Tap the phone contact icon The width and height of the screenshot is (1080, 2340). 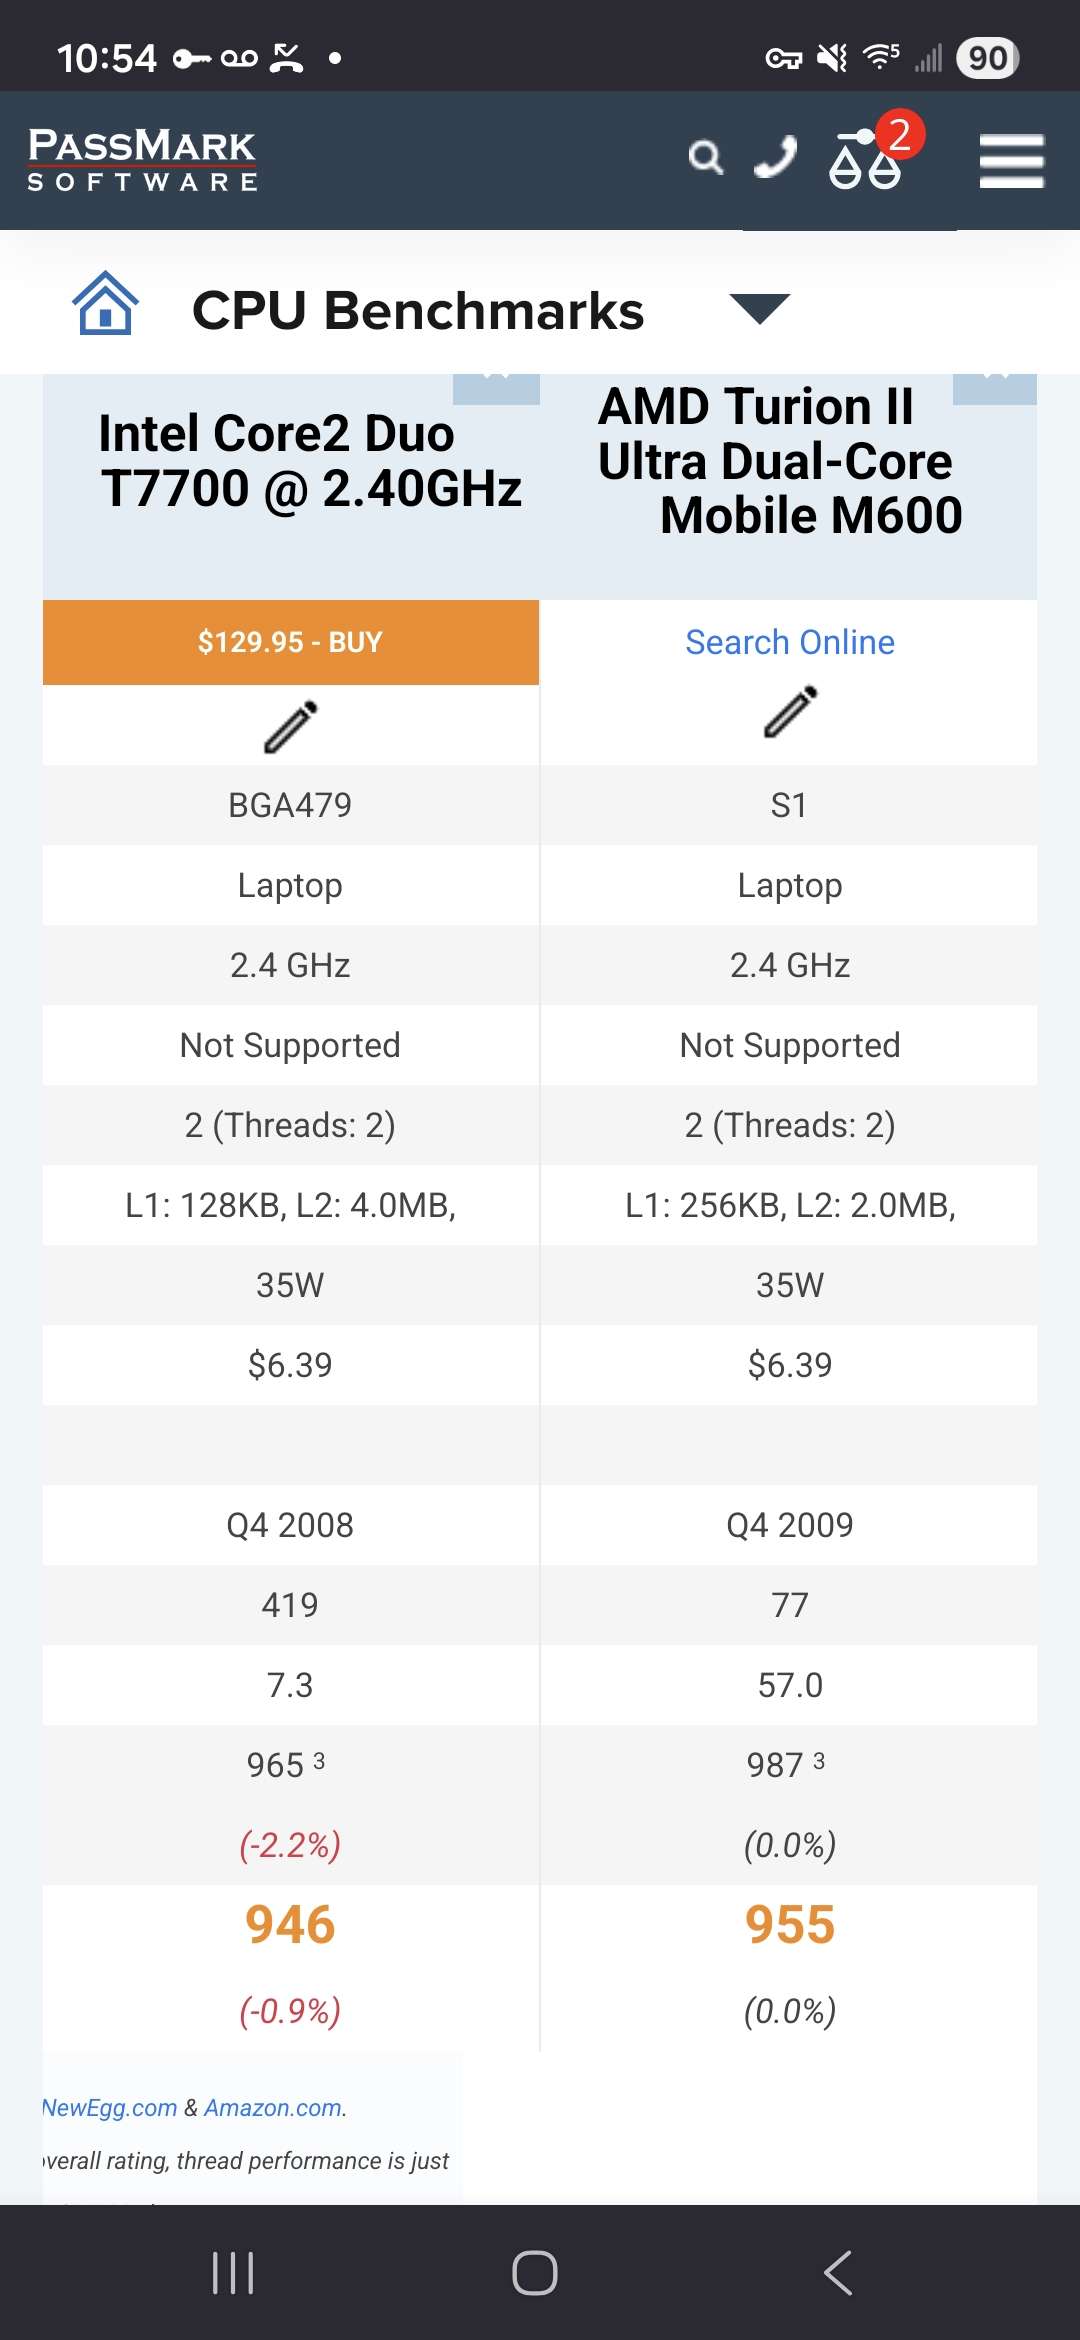(775, 158)
